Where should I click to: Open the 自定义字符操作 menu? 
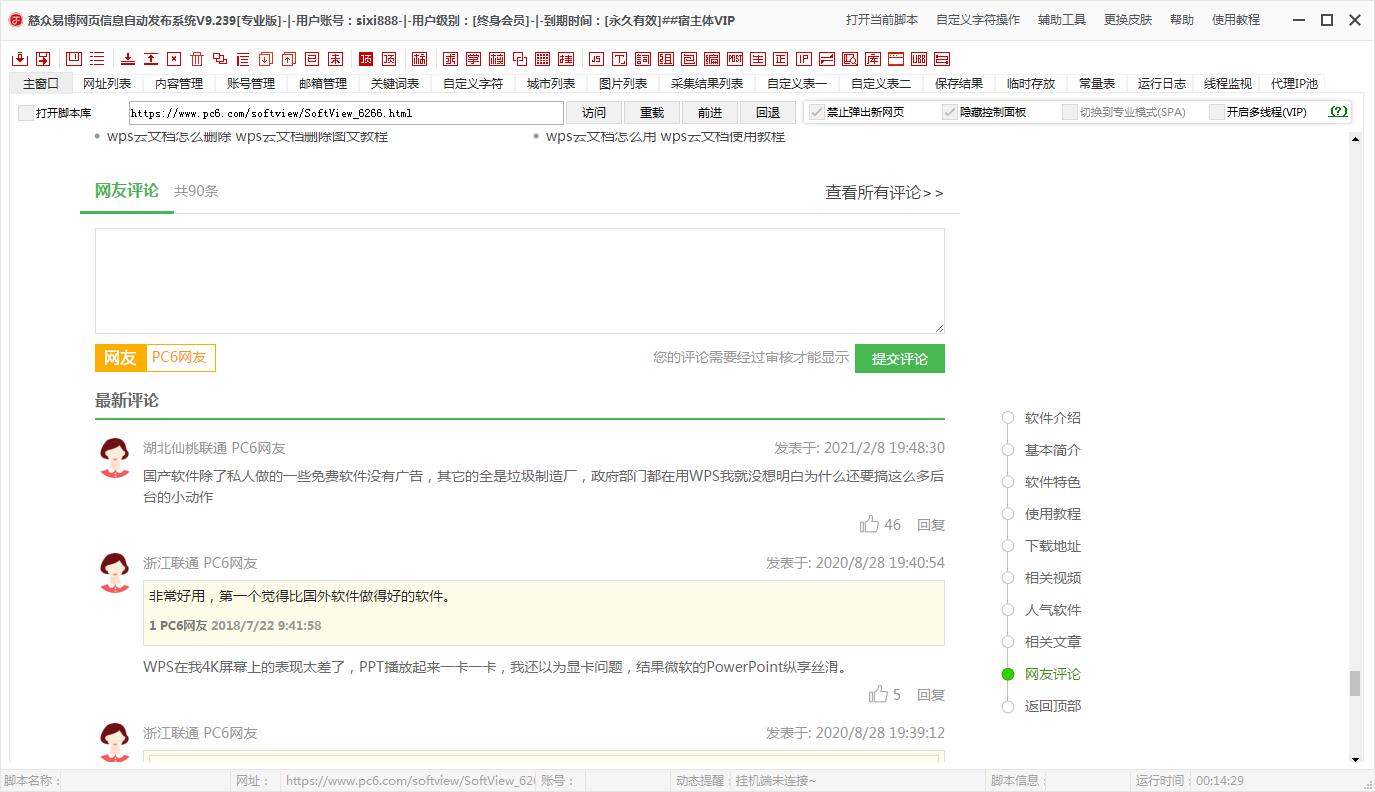pos(978,20)
